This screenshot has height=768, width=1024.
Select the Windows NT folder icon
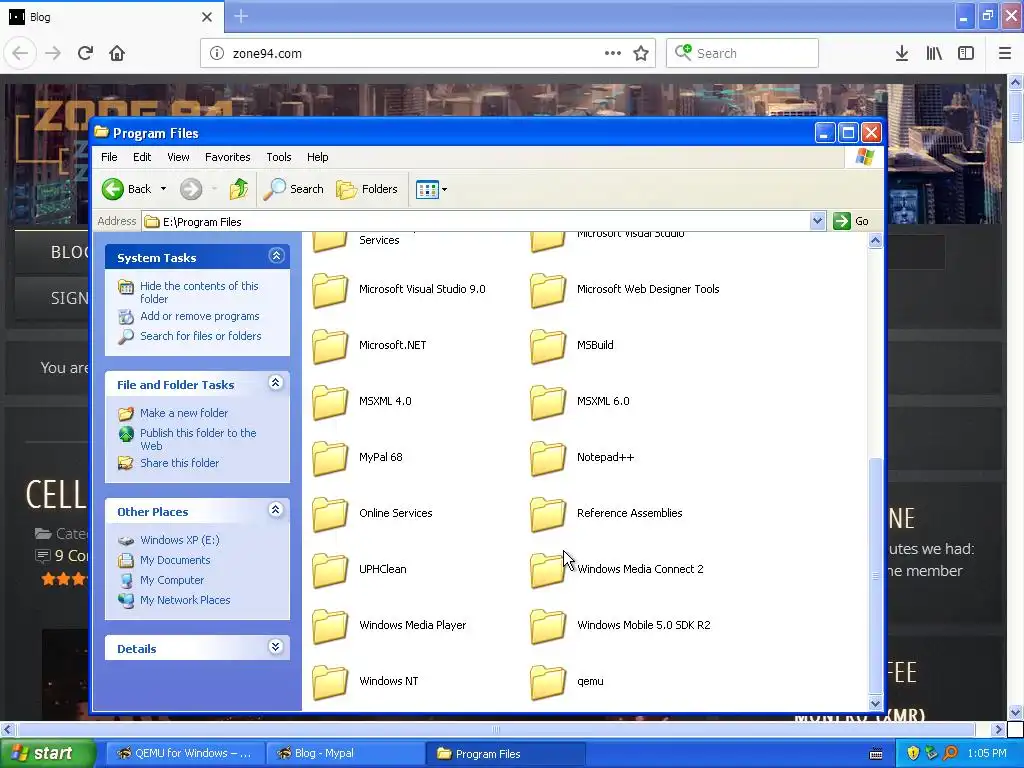(330, 682)
